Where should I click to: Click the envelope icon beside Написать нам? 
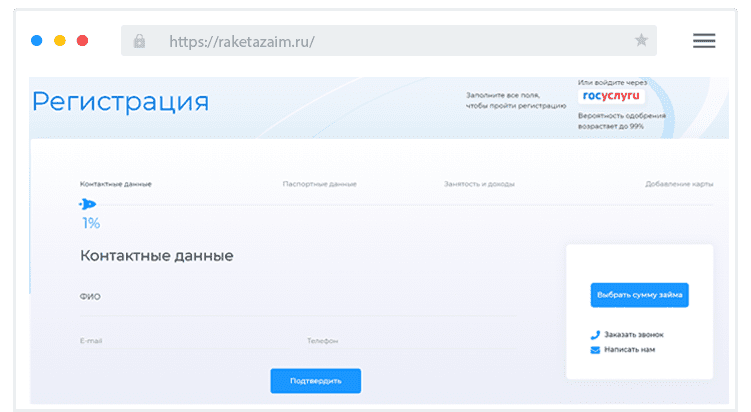(x=595, y=350)
